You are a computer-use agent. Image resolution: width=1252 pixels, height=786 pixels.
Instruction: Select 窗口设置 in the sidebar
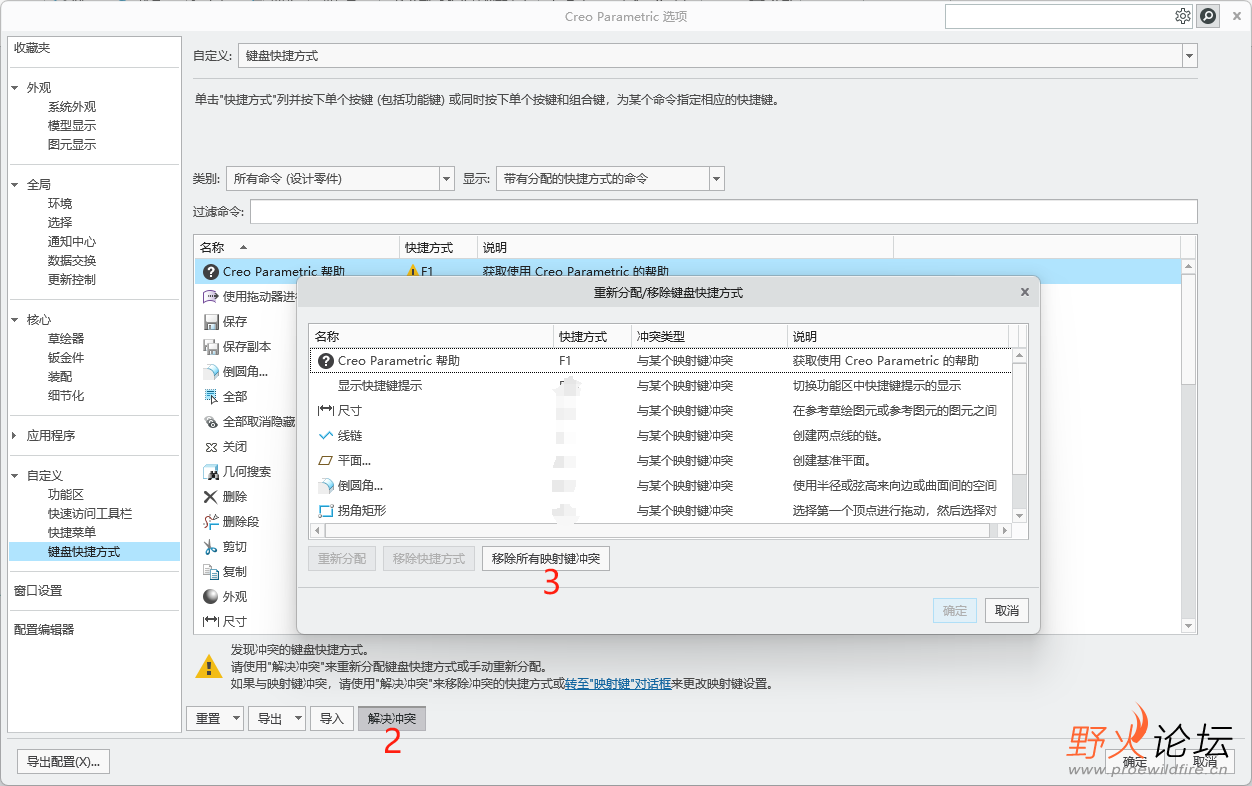tap(38, 591)
